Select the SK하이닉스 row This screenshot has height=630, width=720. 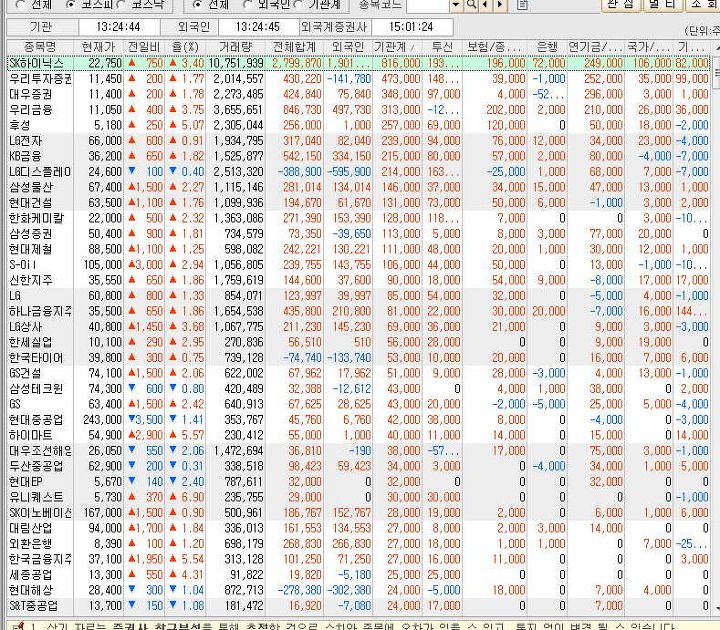[359, 63]
